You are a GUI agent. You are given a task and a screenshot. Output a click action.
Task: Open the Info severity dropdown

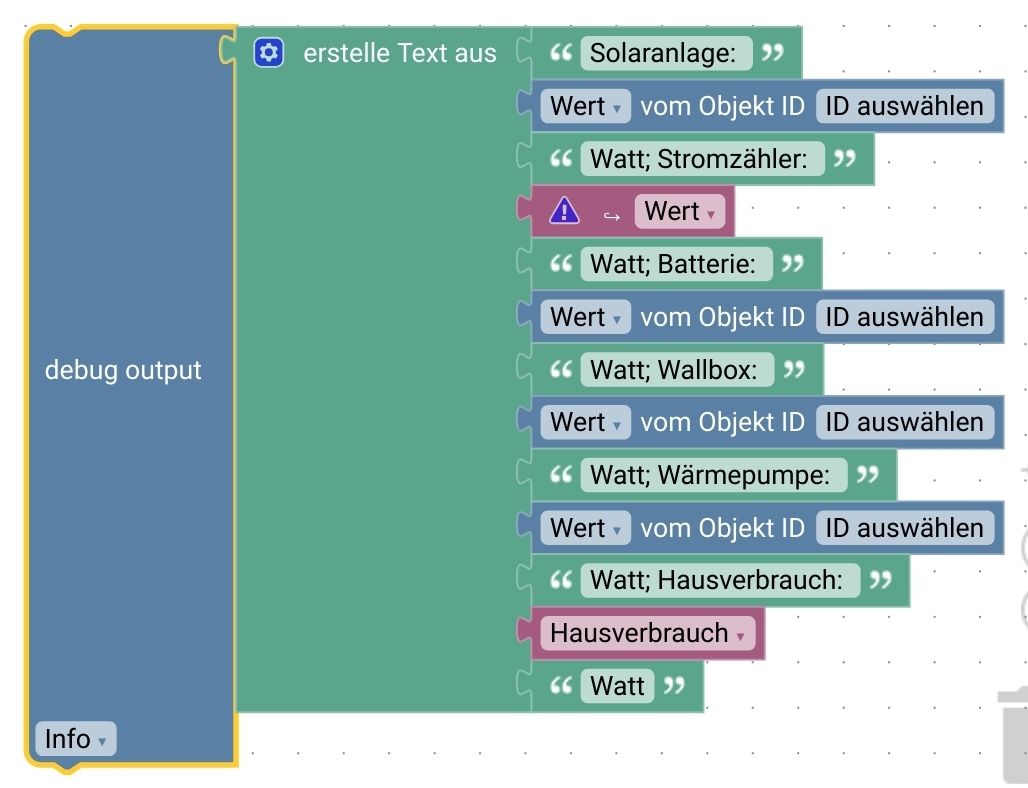pos(75,739)
